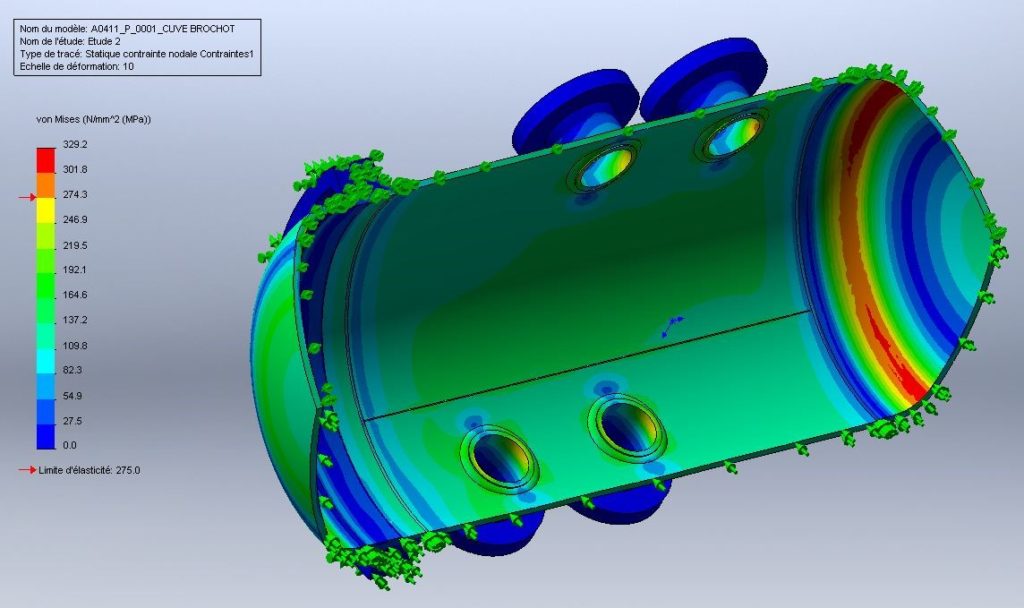Click the blue coordinate triad inside the tank
Viewport: 1024px width, 608px height.
click(672, 326)
